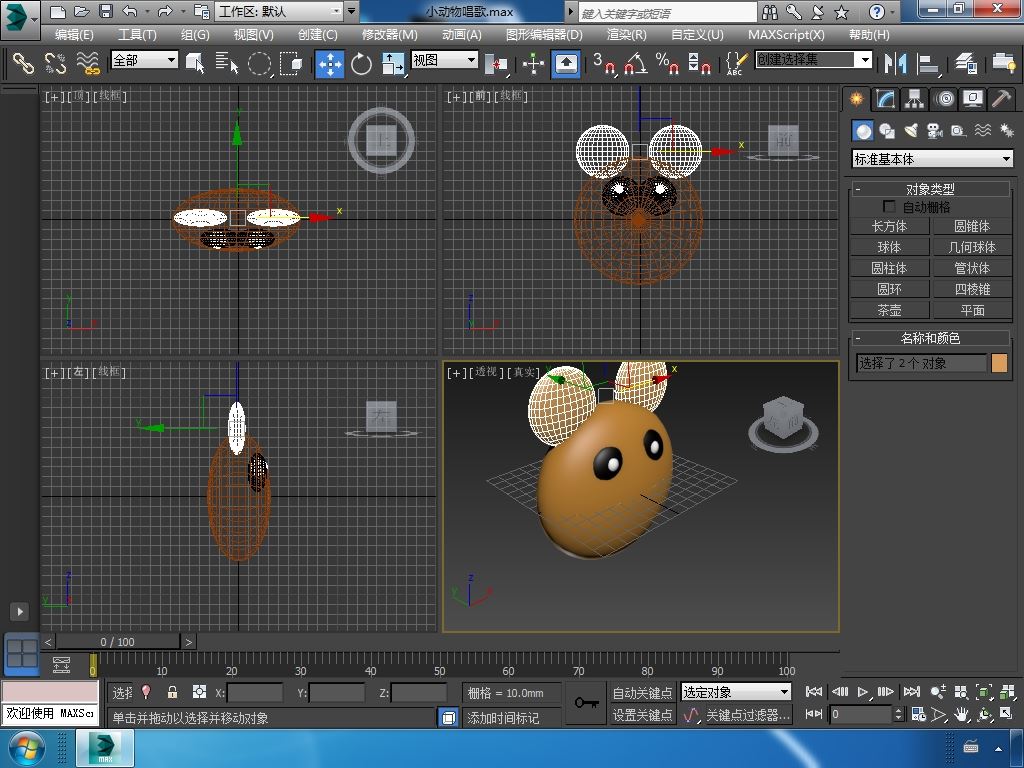Viewport: 1024px width, 768px height.
Task: Click the Select and Link chain icon
Action: (x=23, y=64)
